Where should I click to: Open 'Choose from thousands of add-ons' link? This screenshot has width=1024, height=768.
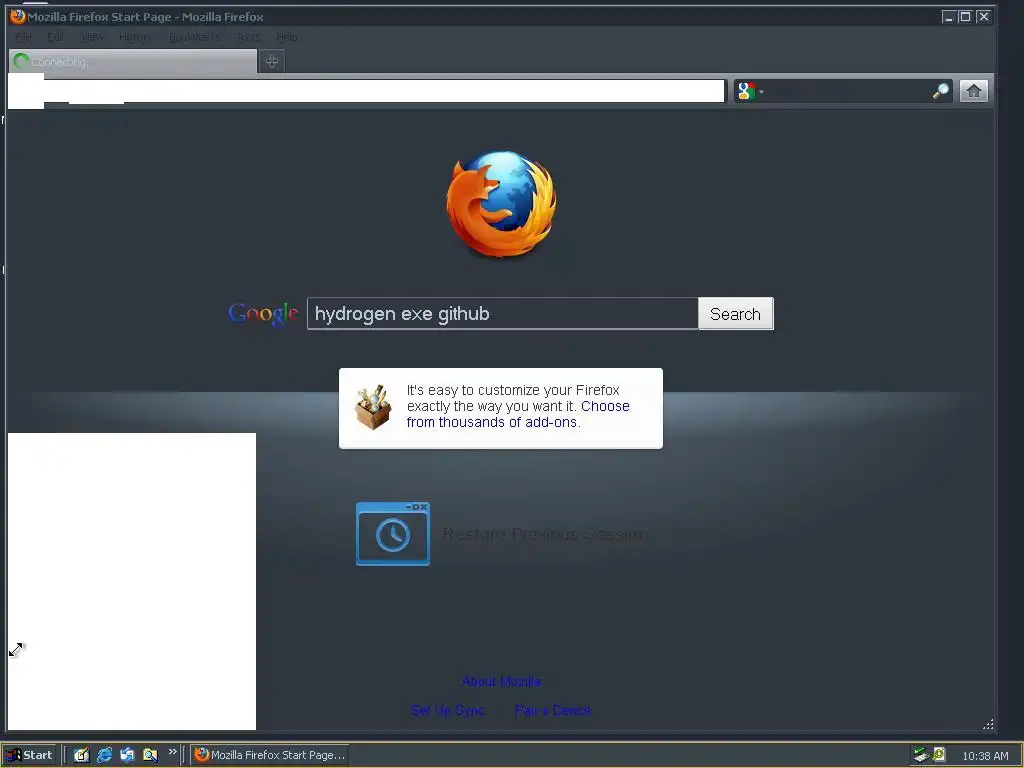[518, 414]
